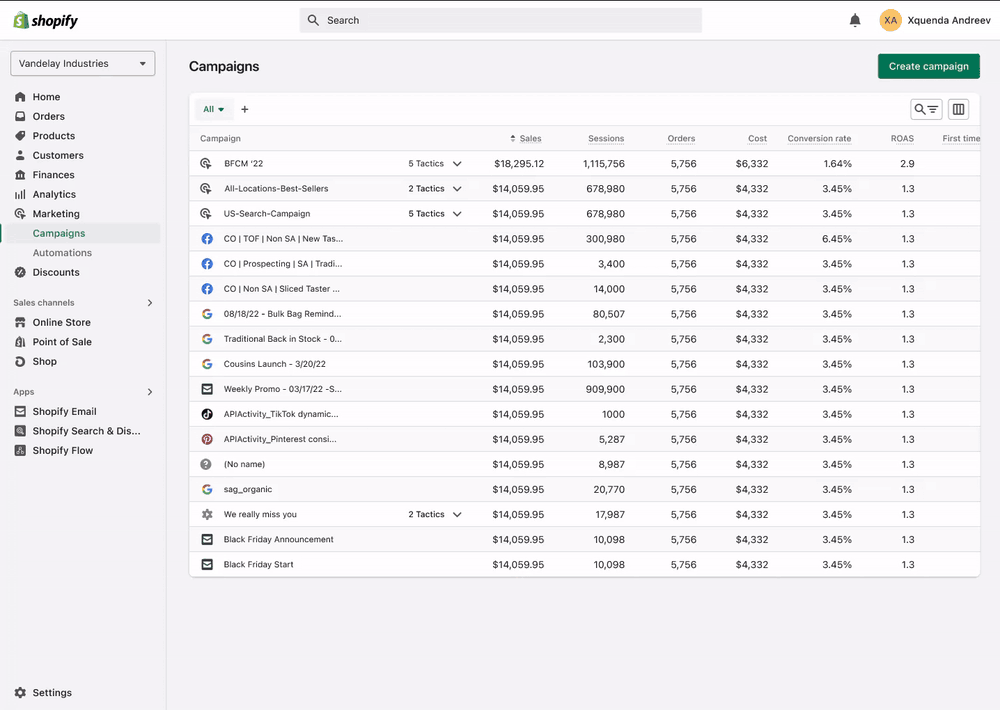Click the Products tag icon
Image resolution: width=1000 pixels, height=710 pixels.
point(20,136)
